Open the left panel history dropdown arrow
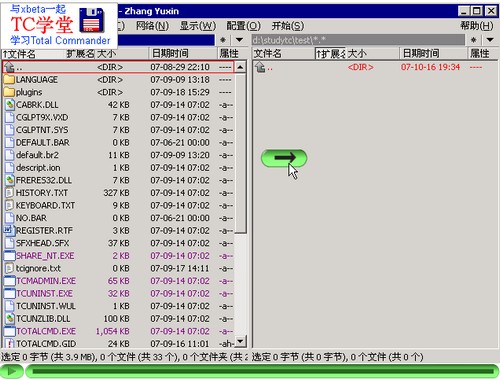The width and height of the screenshot is (500, 380). pos(239,40)
